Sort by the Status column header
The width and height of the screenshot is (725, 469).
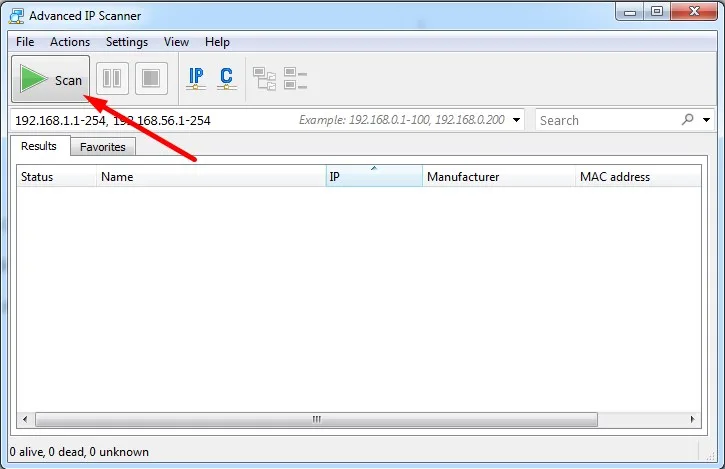coord(56,177)
